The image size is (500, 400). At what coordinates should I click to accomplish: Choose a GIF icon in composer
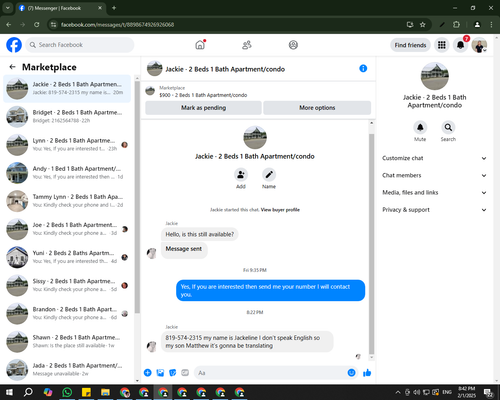[185, 373]
